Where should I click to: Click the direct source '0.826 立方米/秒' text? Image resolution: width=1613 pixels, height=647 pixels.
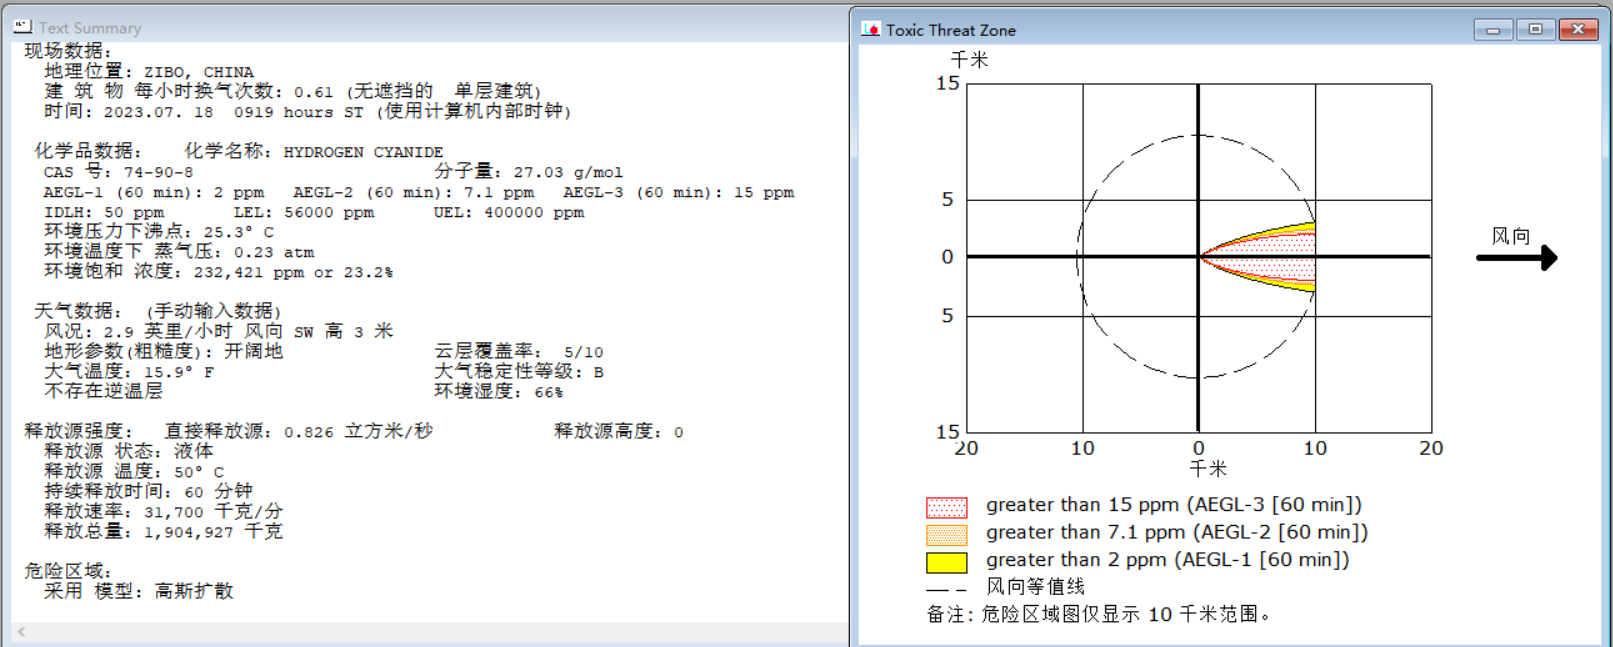[359, 431]
